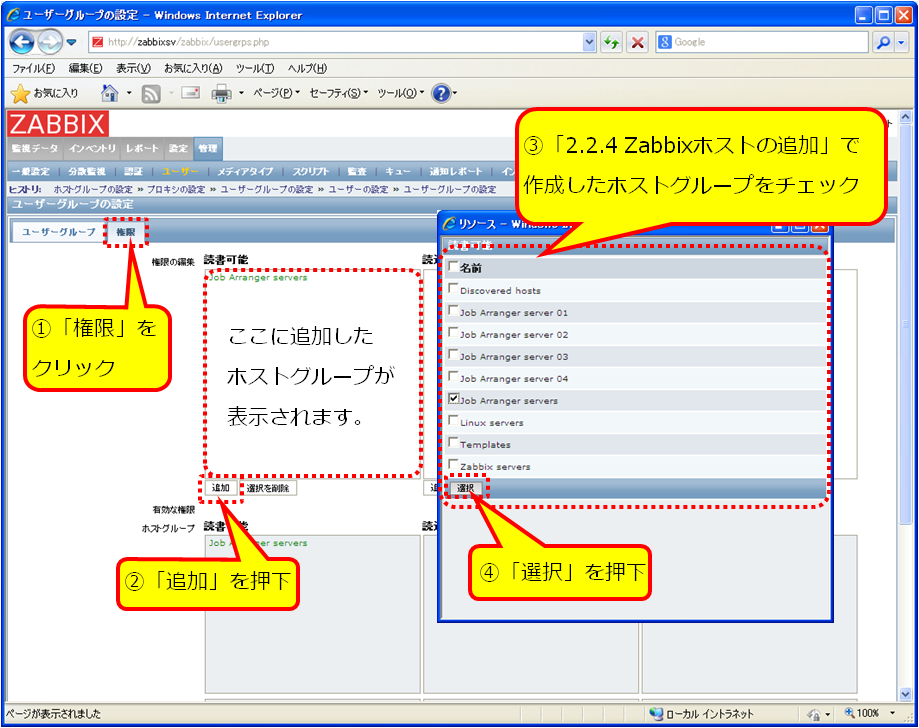Screen dimensions: 919x728
Task: Toggle the 名前 select-all checkbox
Action: click(453, 267)
